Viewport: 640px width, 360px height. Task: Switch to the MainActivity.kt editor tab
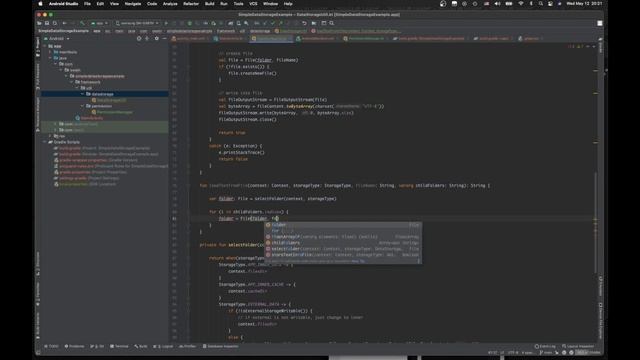pyautogui.click(x=231, y=38)
